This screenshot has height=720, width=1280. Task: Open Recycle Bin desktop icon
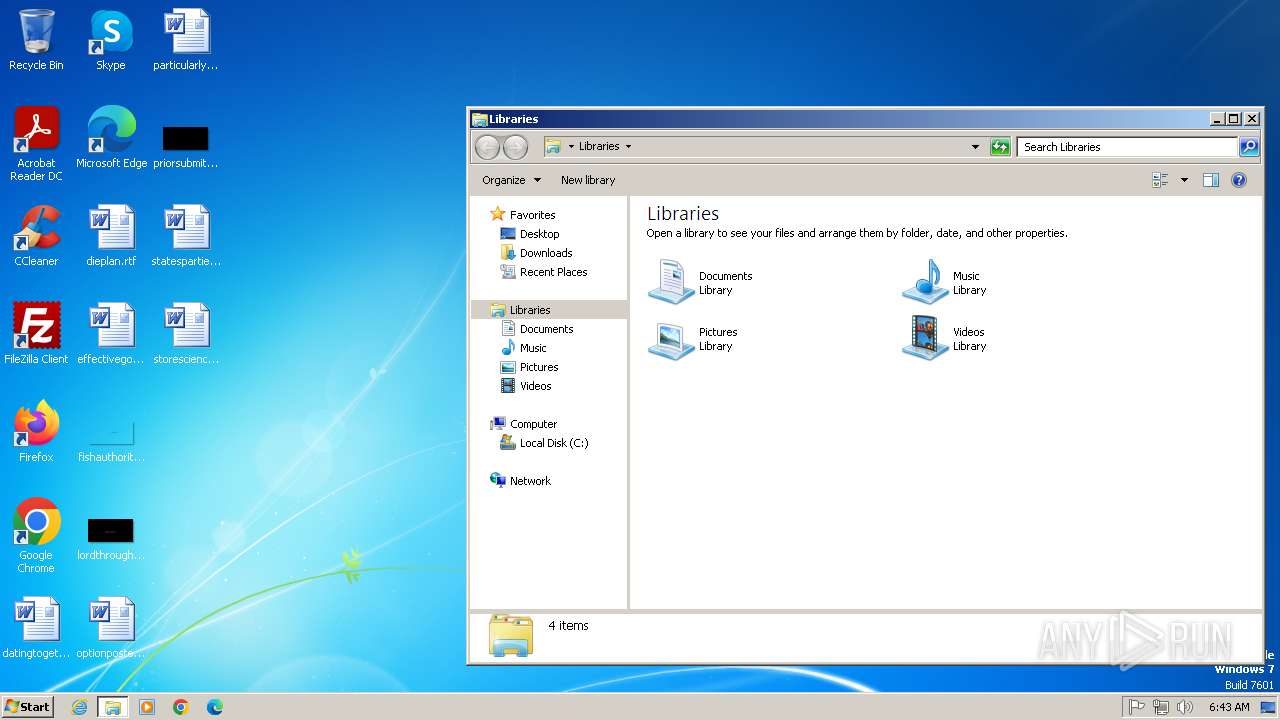pyautogui.click(x=36, y=40)
